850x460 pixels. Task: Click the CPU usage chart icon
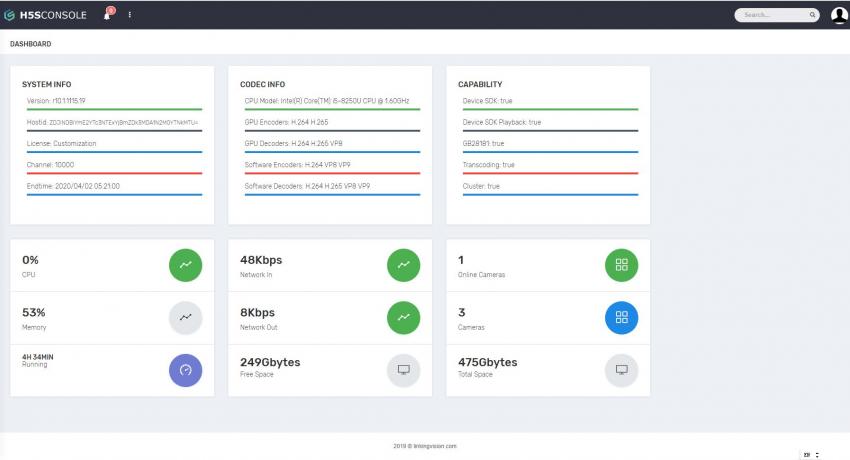(185, 265)
